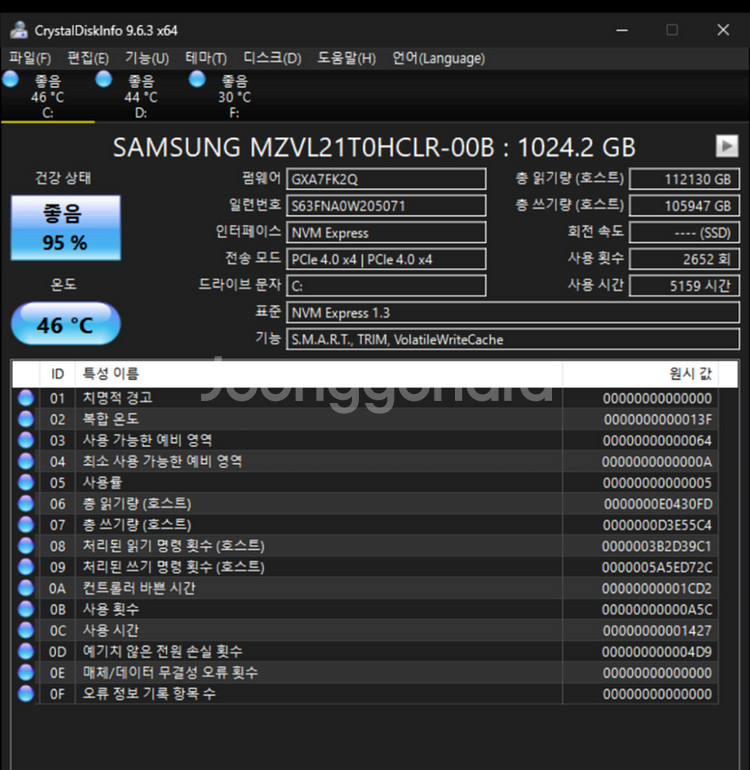Click status orb for attribute 06 총 읽기량
This screenshot has width=750, height=770.
click(x=26, y=503)
